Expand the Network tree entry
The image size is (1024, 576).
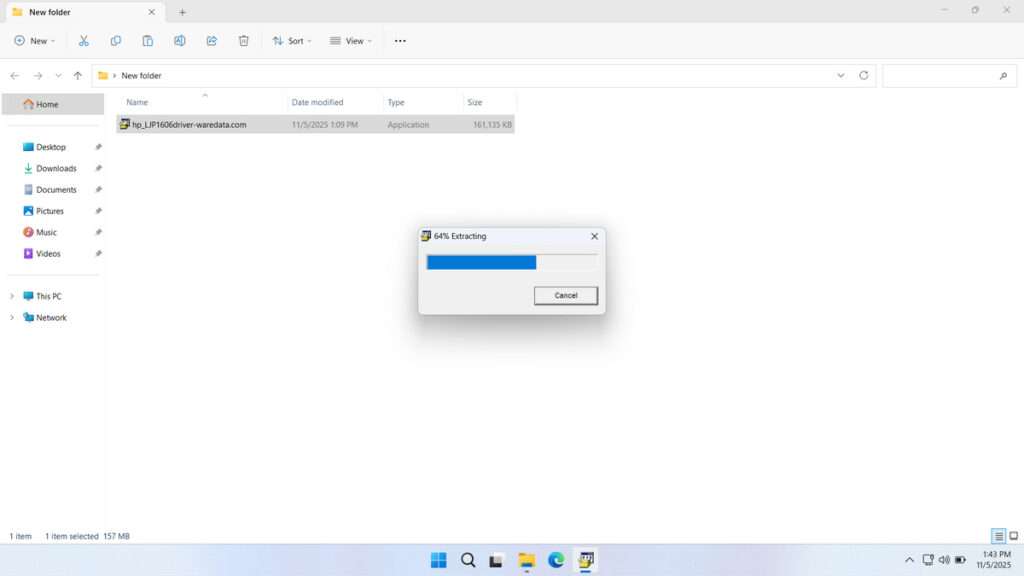(x=12, y=317)
